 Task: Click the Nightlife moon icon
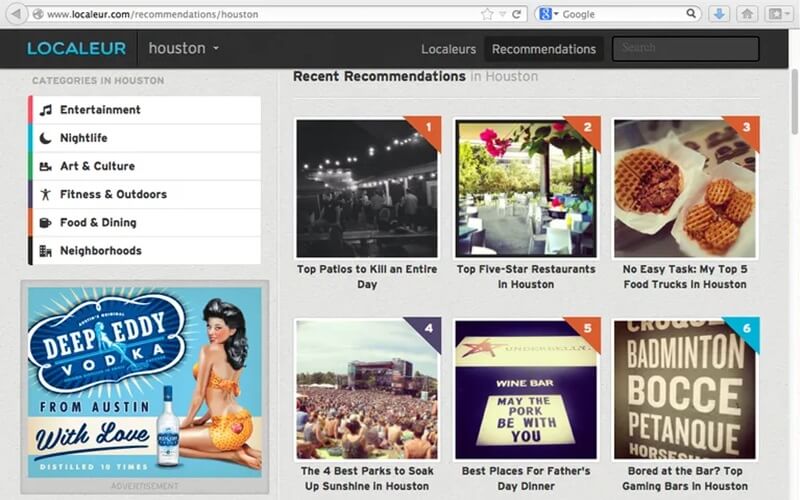click(x=46, y=138)
